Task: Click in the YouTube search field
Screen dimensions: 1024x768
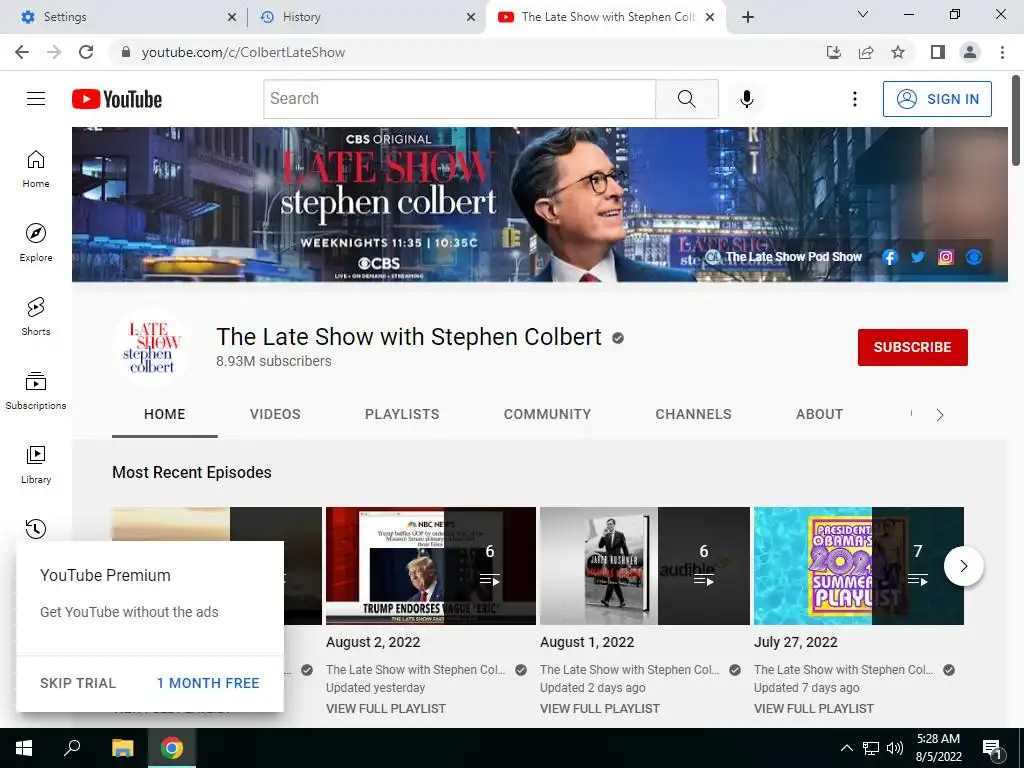Action: click(460, 99)
